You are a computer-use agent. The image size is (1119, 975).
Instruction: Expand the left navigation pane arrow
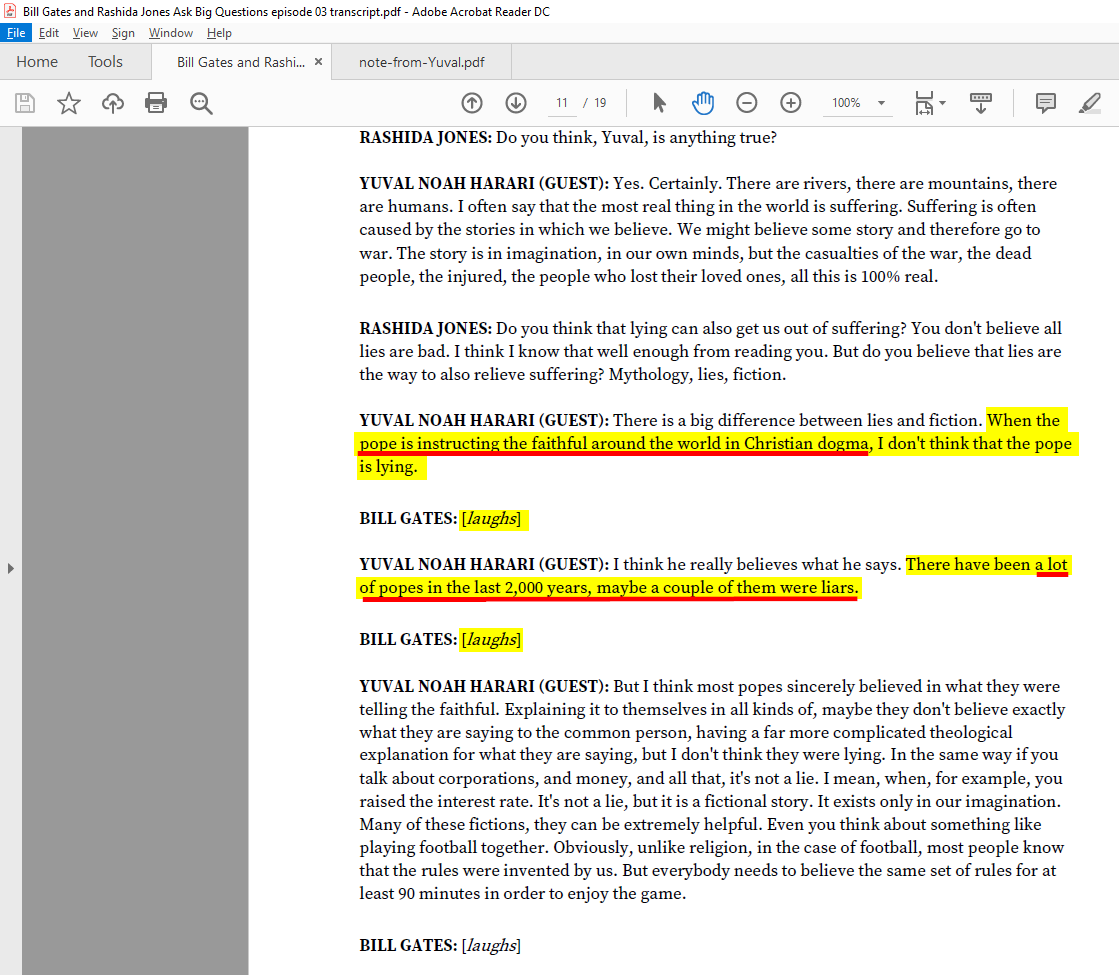(x=10, y=568)
